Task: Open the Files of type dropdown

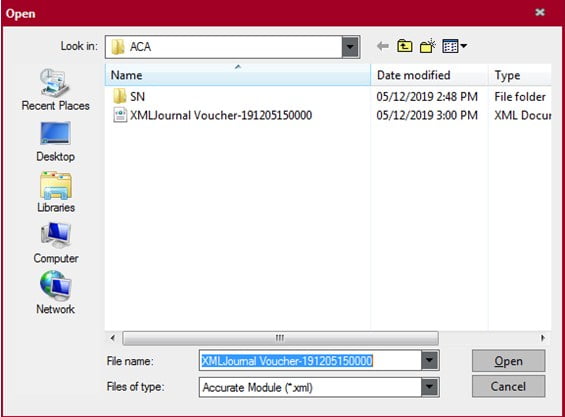Action: pos(430,387)
